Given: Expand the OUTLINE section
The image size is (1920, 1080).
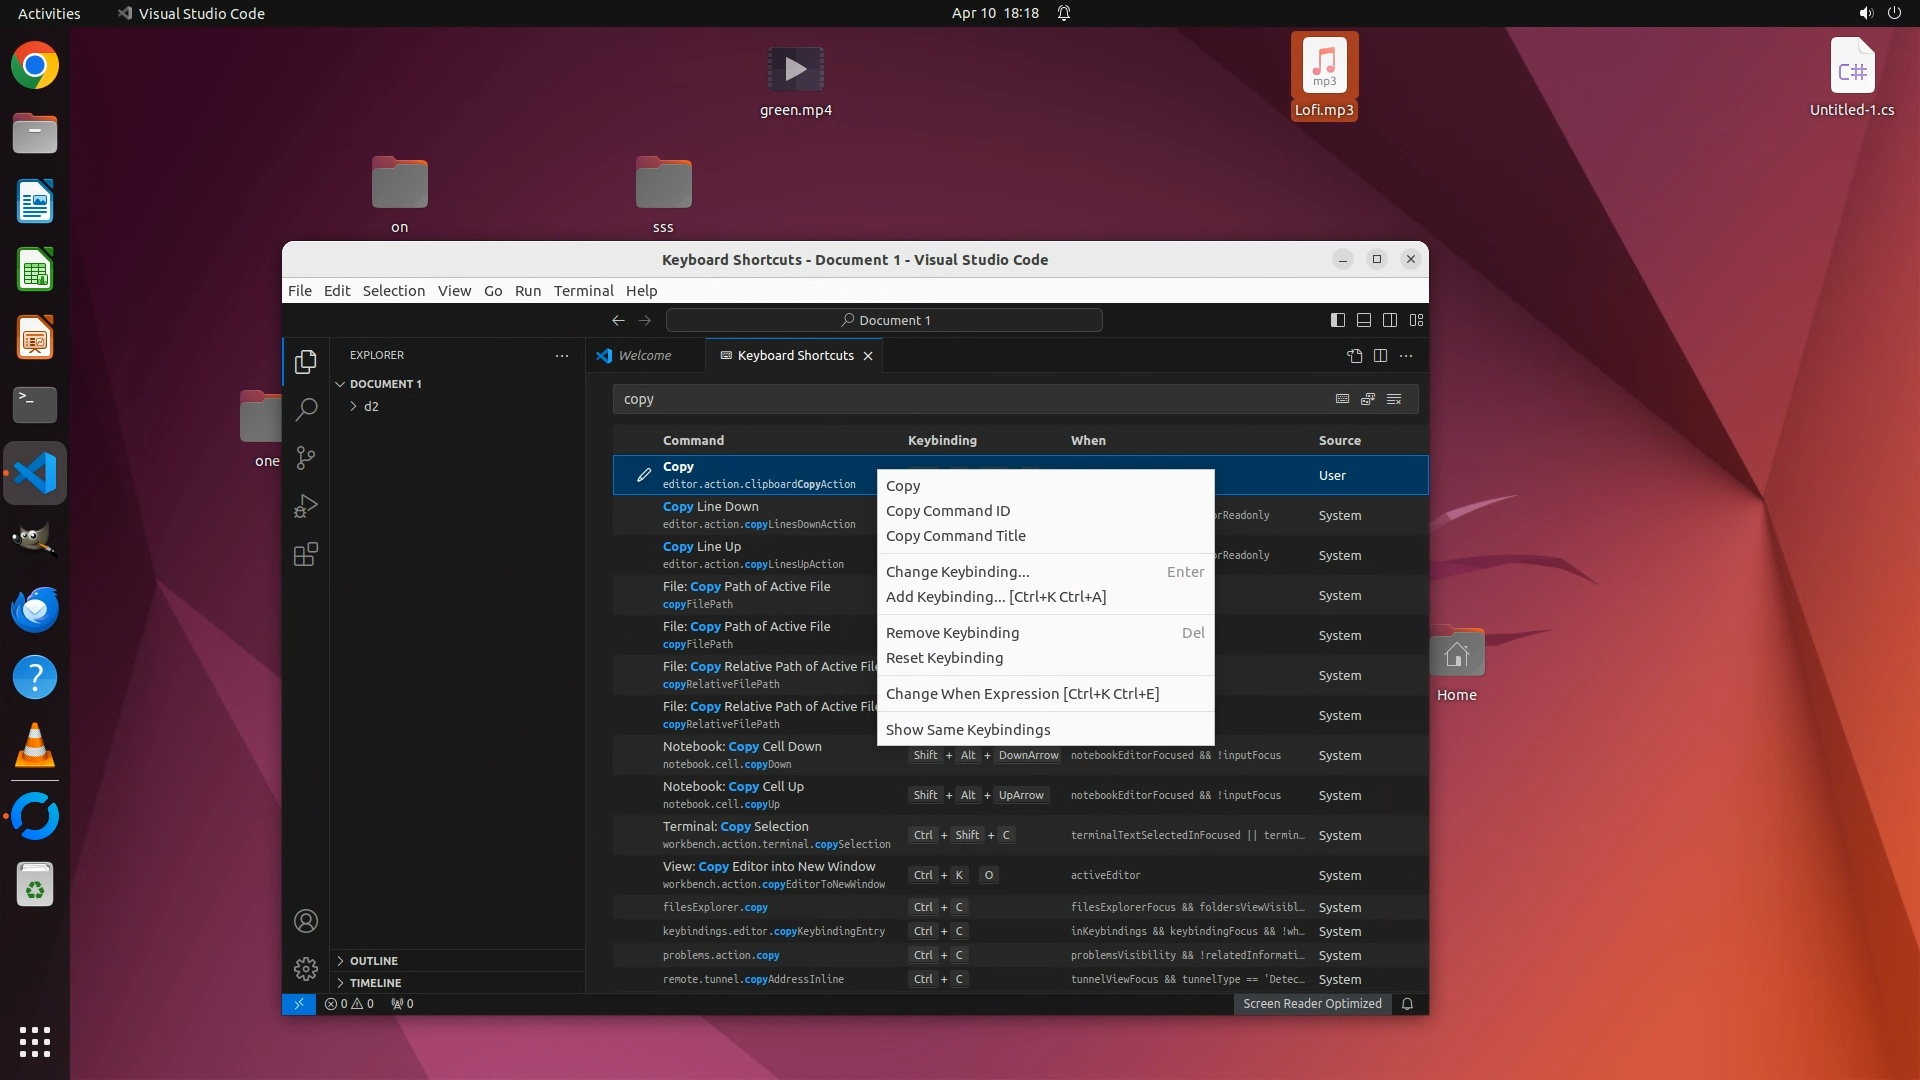Looking at the screenshot, I should [373, 961].
